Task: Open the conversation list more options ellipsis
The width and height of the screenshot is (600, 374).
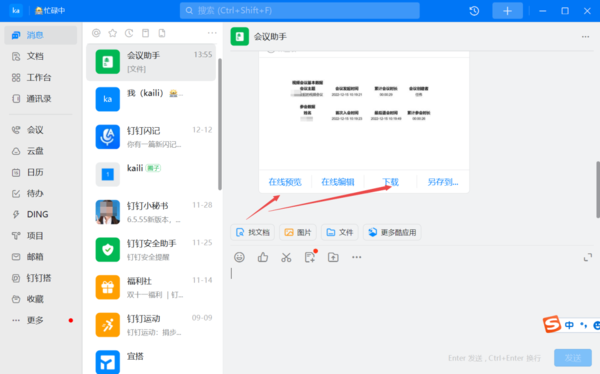Action: (x=212, y=33)
